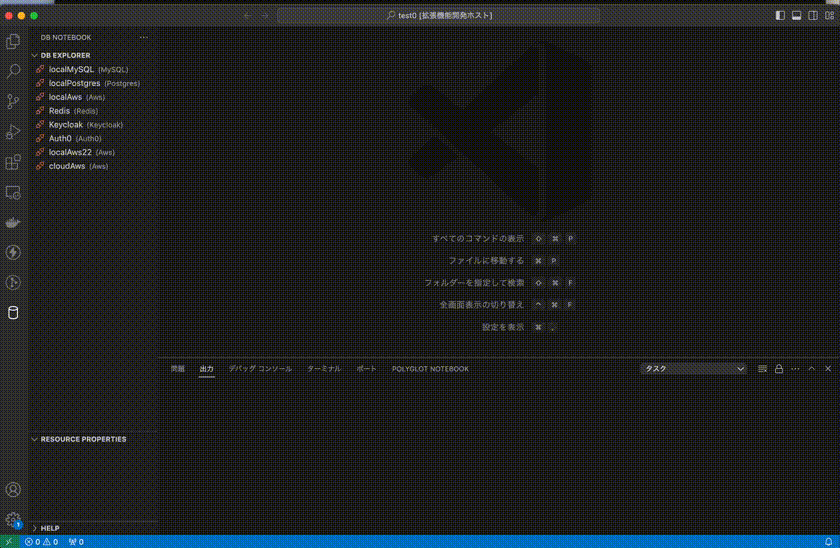This screenshot has width=840, height=548.
Task: Close the bottom panel
Action: (828, 369)
